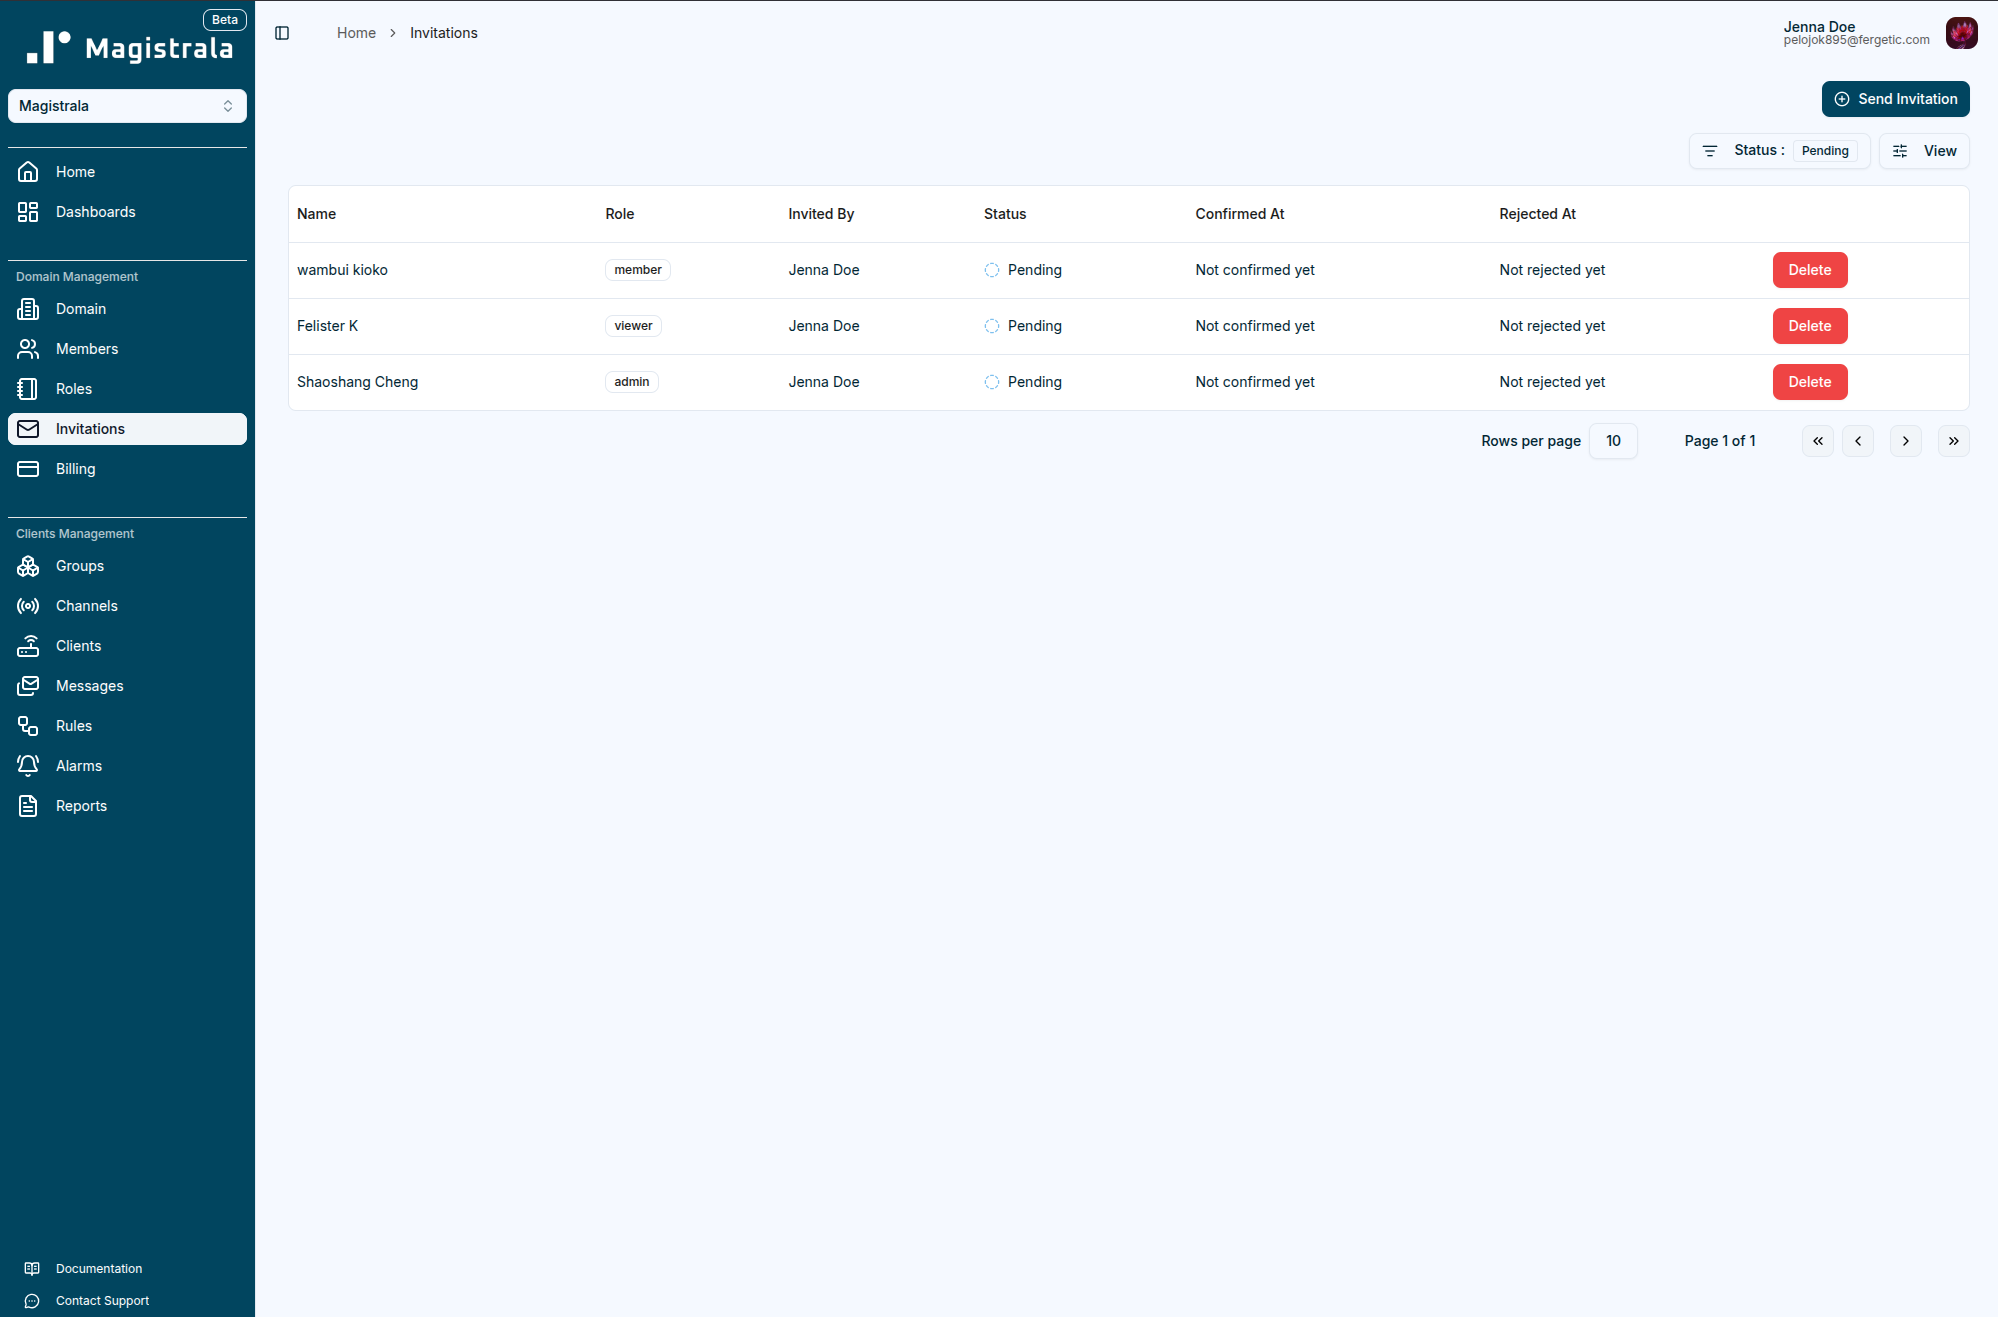Open Dashboards from the sidebar

coord(95,212)
